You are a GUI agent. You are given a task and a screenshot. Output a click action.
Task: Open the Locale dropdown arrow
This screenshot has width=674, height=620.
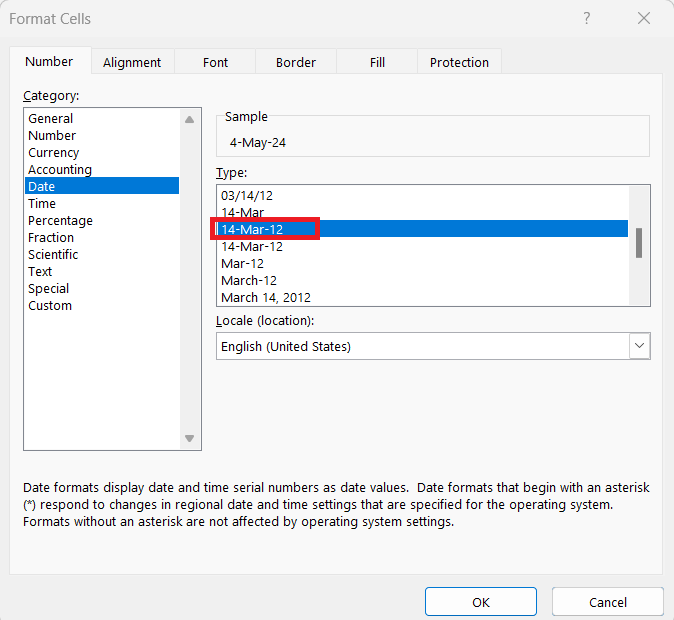coord(639,346)
